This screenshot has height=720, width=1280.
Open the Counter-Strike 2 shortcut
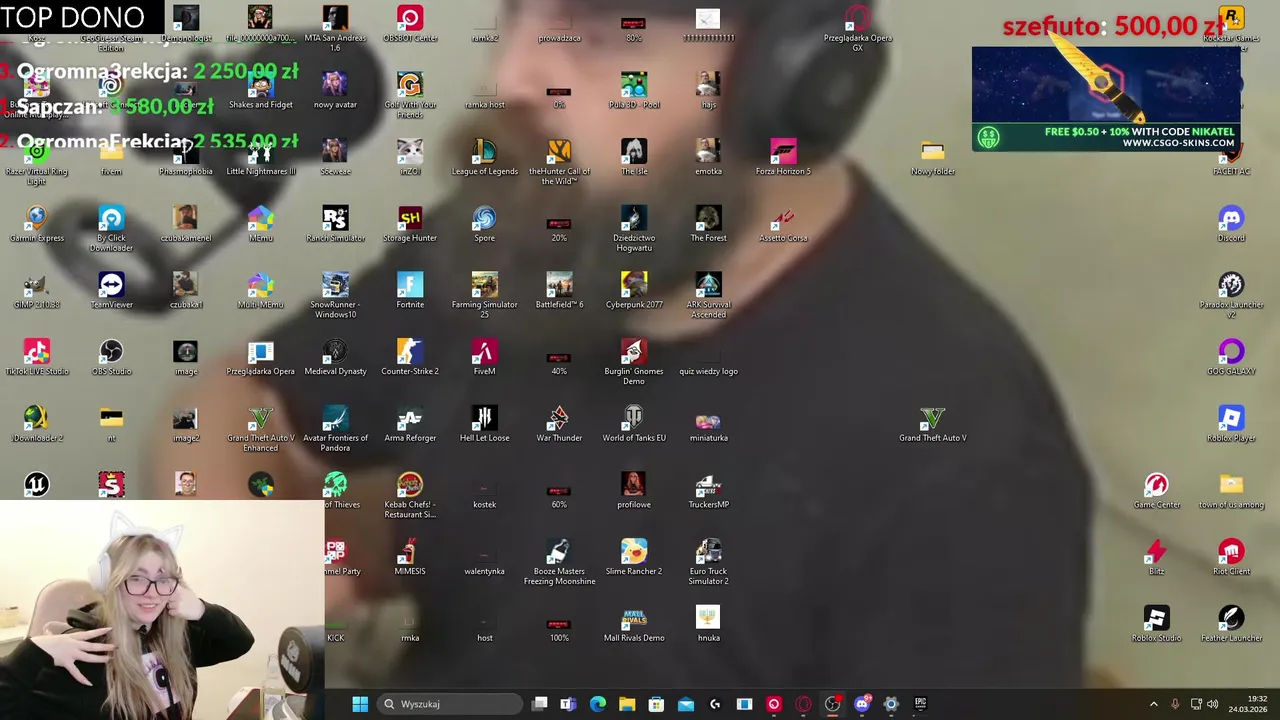pyautogui.click(x=410, y=357)
